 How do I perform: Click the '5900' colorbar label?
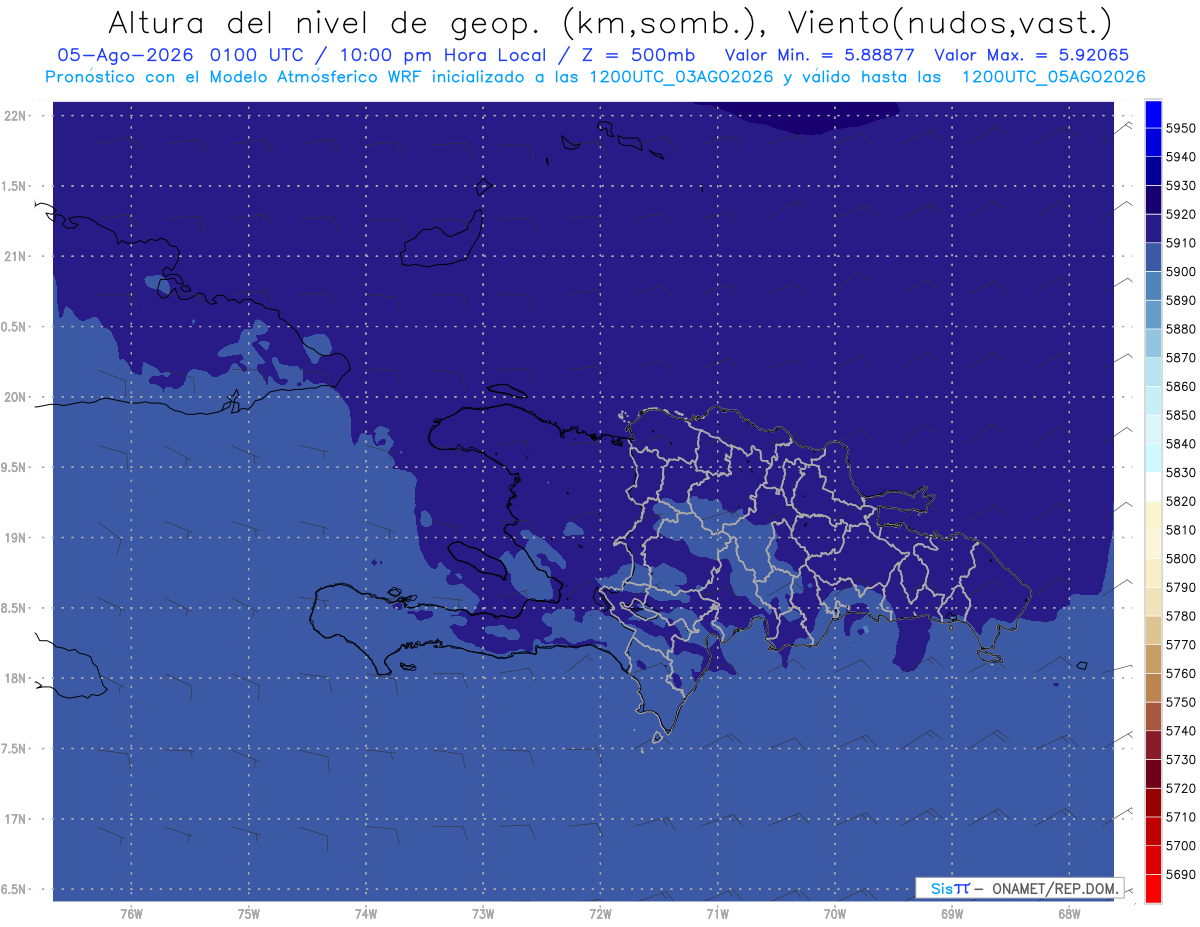click(1180, 271)
